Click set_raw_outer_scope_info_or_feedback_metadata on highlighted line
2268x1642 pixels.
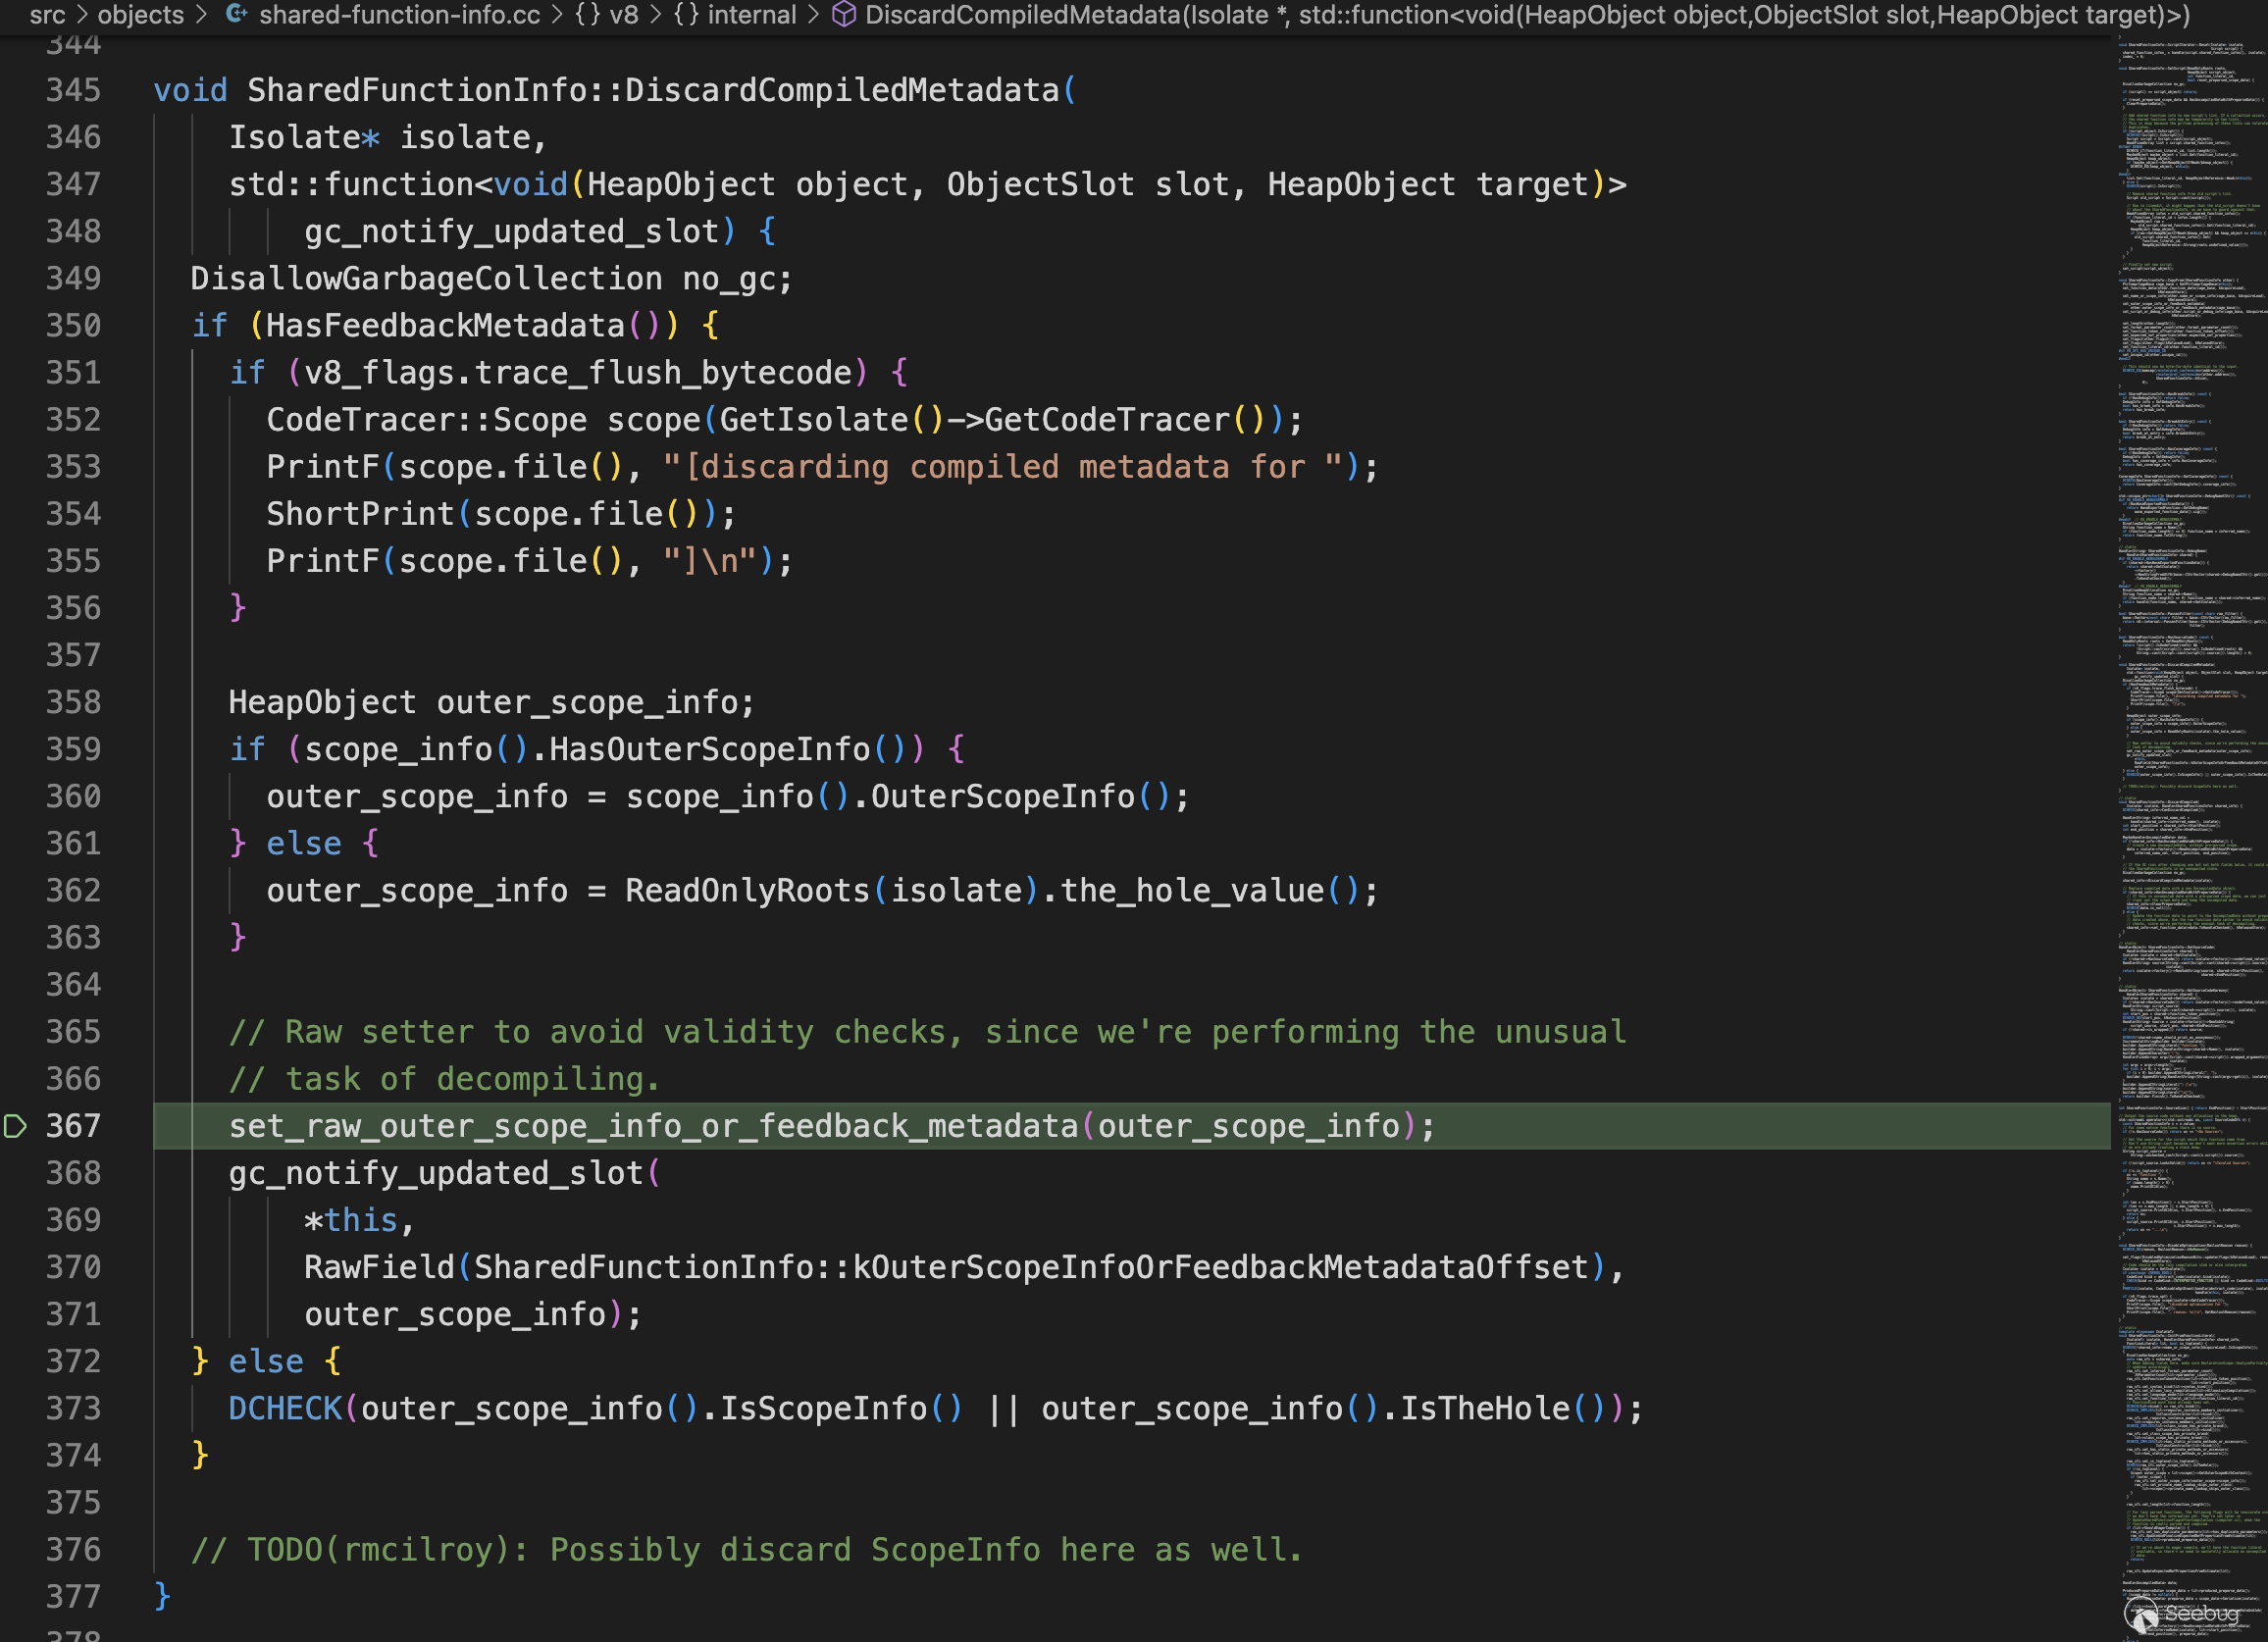653,1126
